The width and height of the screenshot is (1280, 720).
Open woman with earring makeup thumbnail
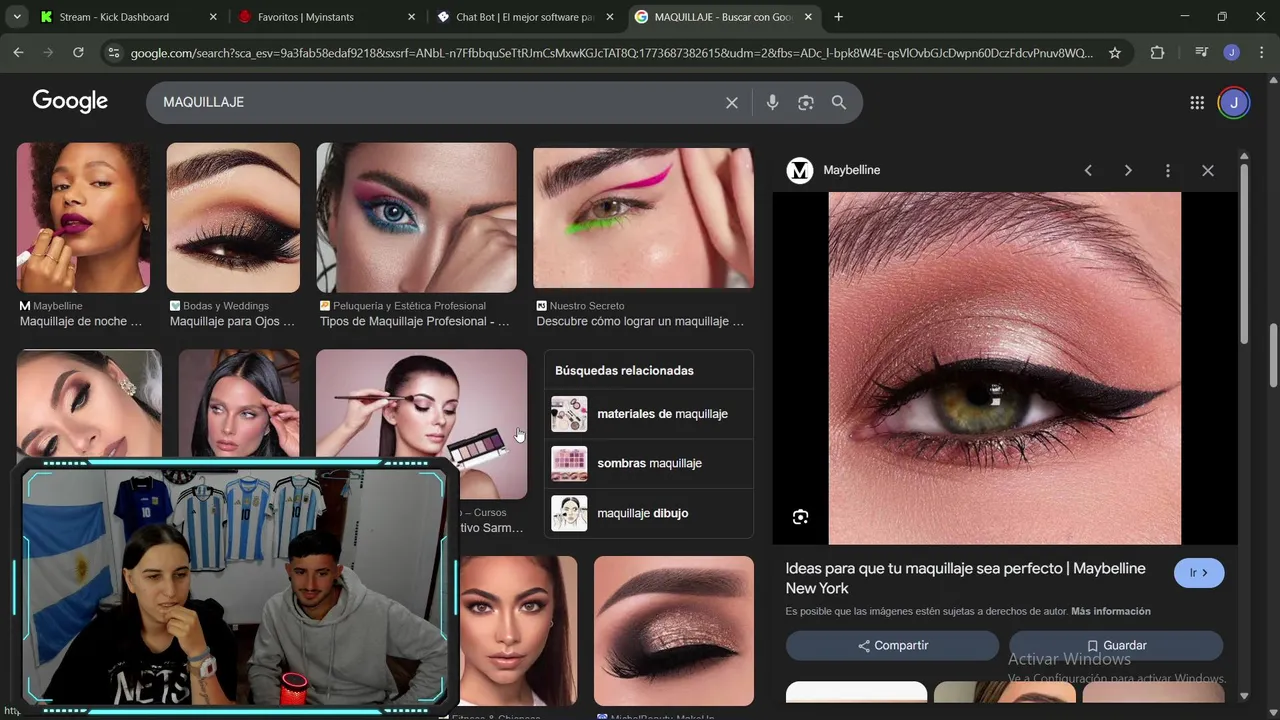tap(89, 405)
